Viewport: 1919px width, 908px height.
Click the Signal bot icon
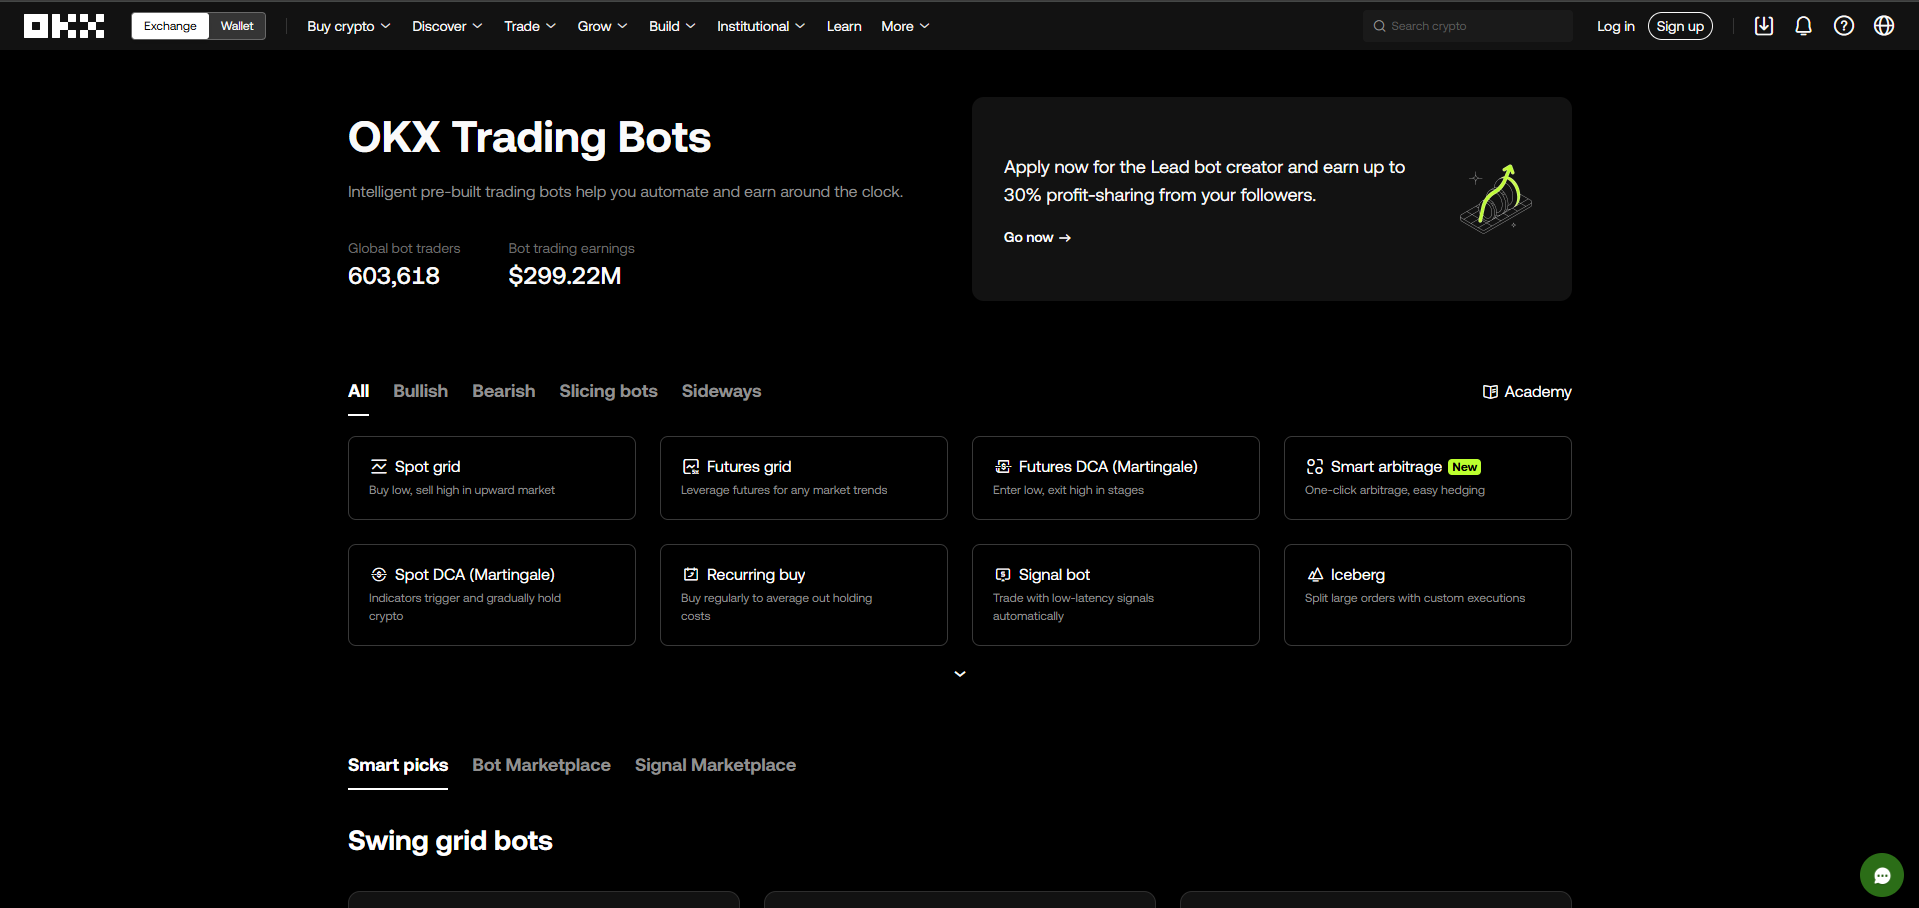click(x=1003, y=575)
